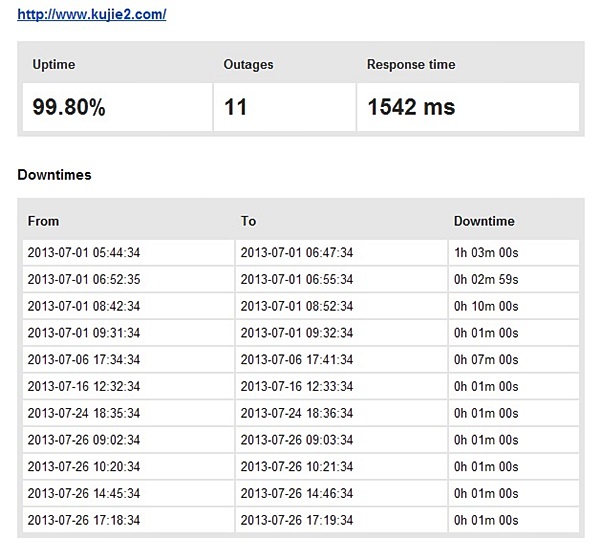Select the 2013-07-26 17:18:34 From cell

[x=84, y=520]
